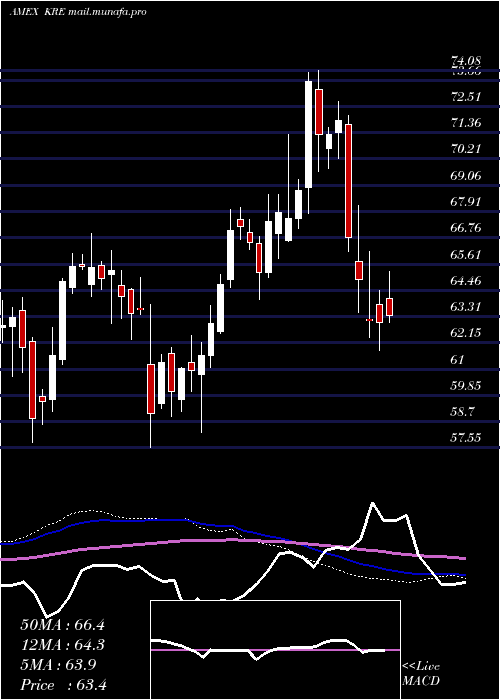Select the 63.31 price axis label
The height and width of the screenshot is (700, 500).
coord(466,306)
